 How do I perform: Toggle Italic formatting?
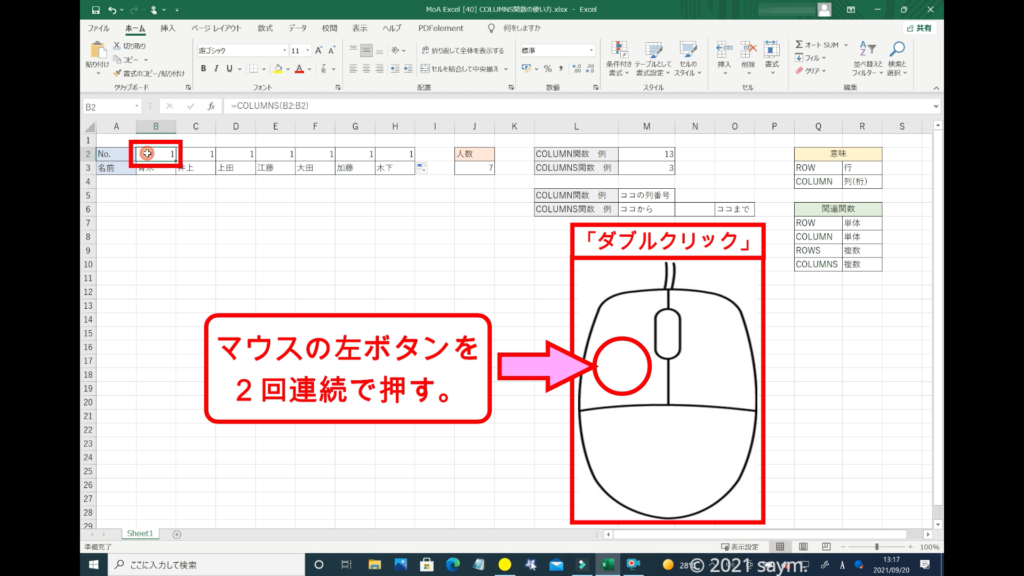point(217,69)
